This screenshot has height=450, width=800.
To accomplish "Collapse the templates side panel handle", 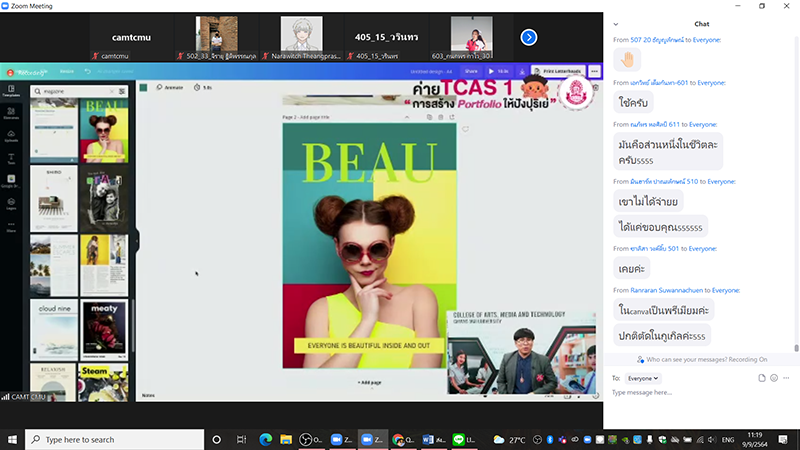I will (137, 241).
